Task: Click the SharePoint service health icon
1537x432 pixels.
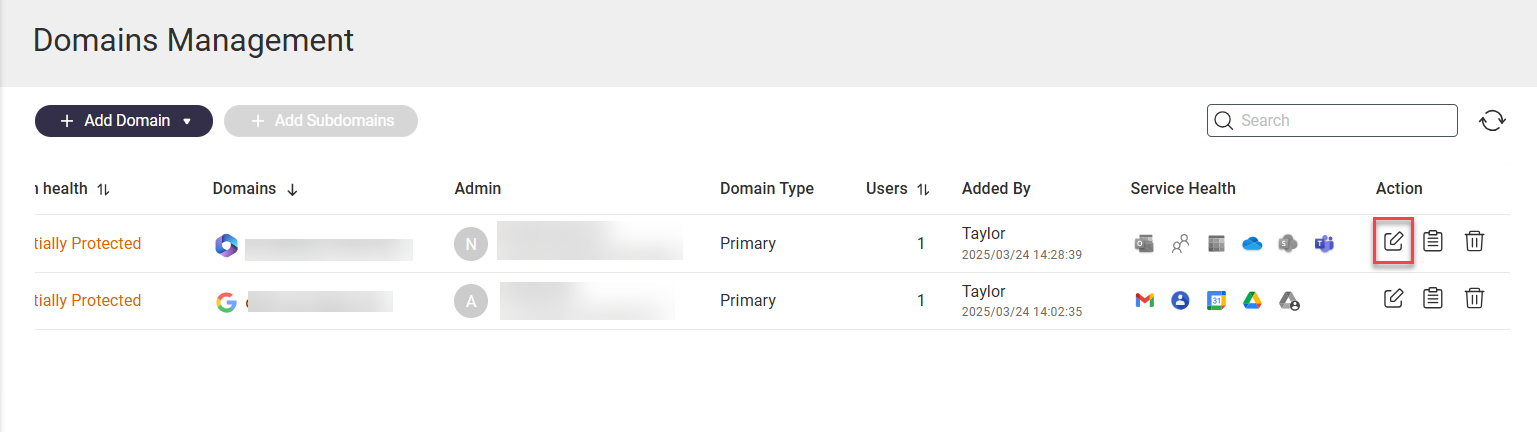Action: pyautogui.click(x=1288, y=243)
